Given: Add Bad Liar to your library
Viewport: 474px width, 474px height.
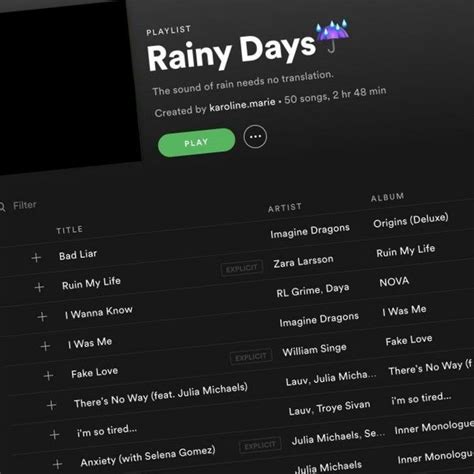Looking at the screenshot, I should point(36,257).
